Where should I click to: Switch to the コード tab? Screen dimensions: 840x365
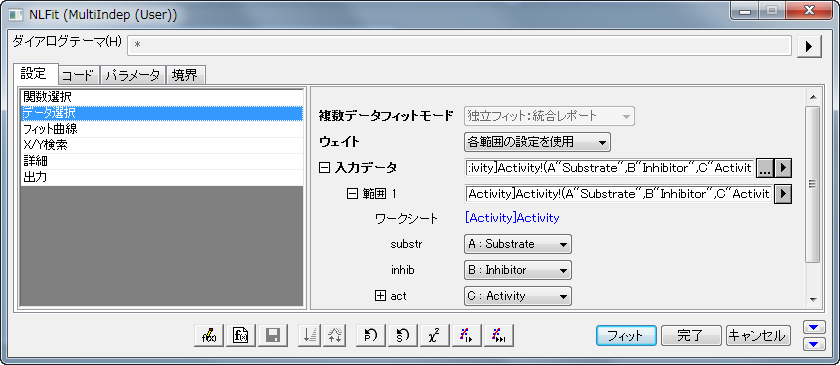(x=79, y=76)
